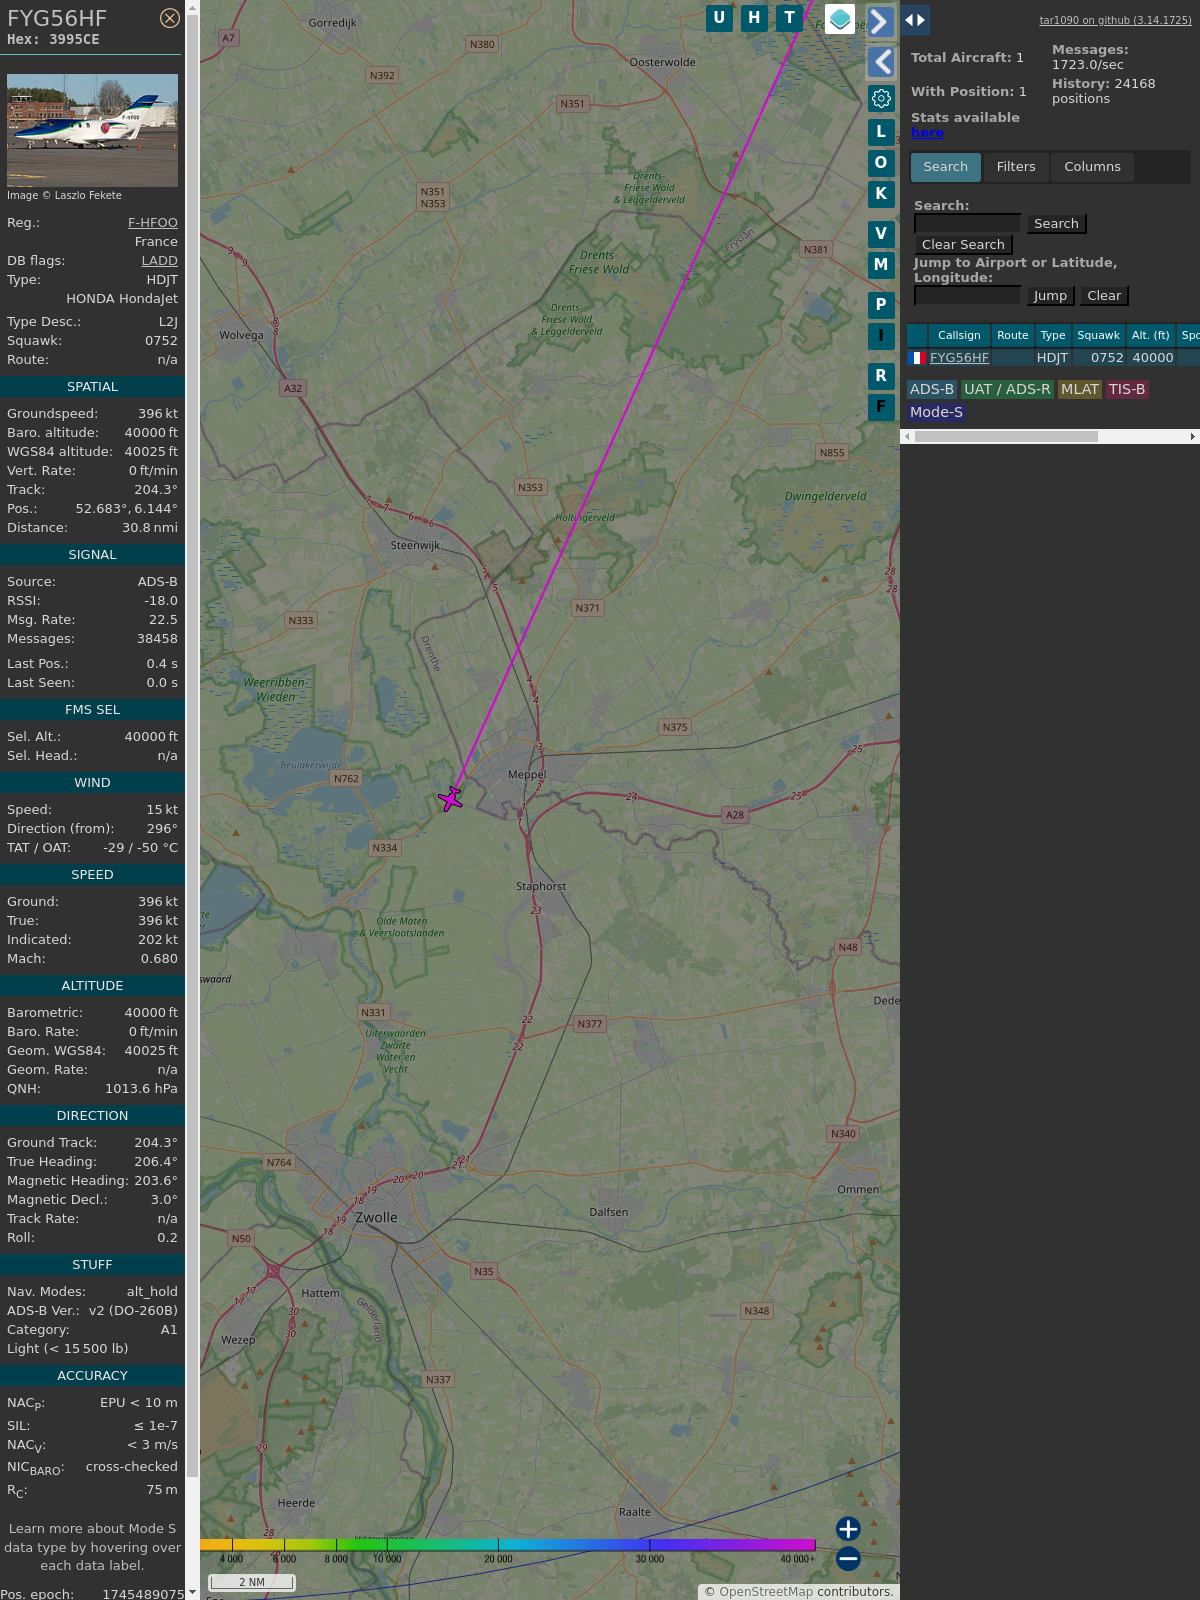Toggle the M map button
The image size is (1200, 1600).
point(881,265)
